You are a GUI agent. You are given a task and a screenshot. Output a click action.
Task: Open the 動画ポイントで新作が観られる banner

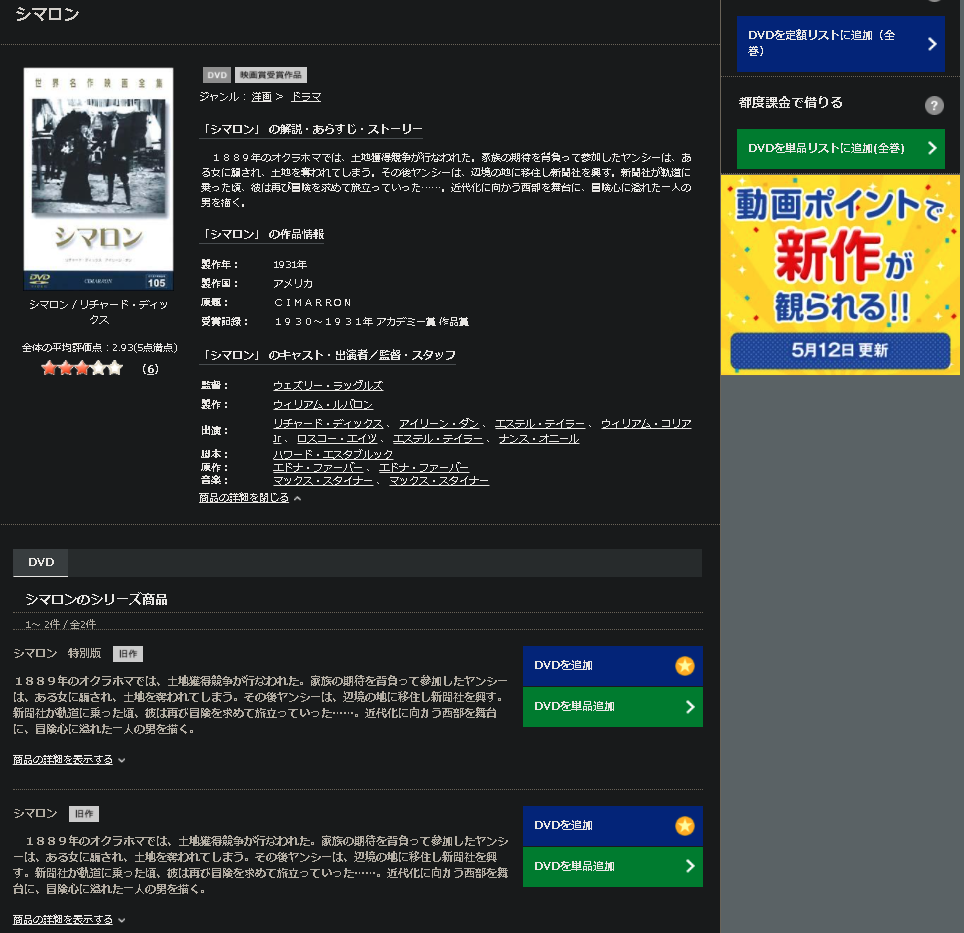pos(840,275)
